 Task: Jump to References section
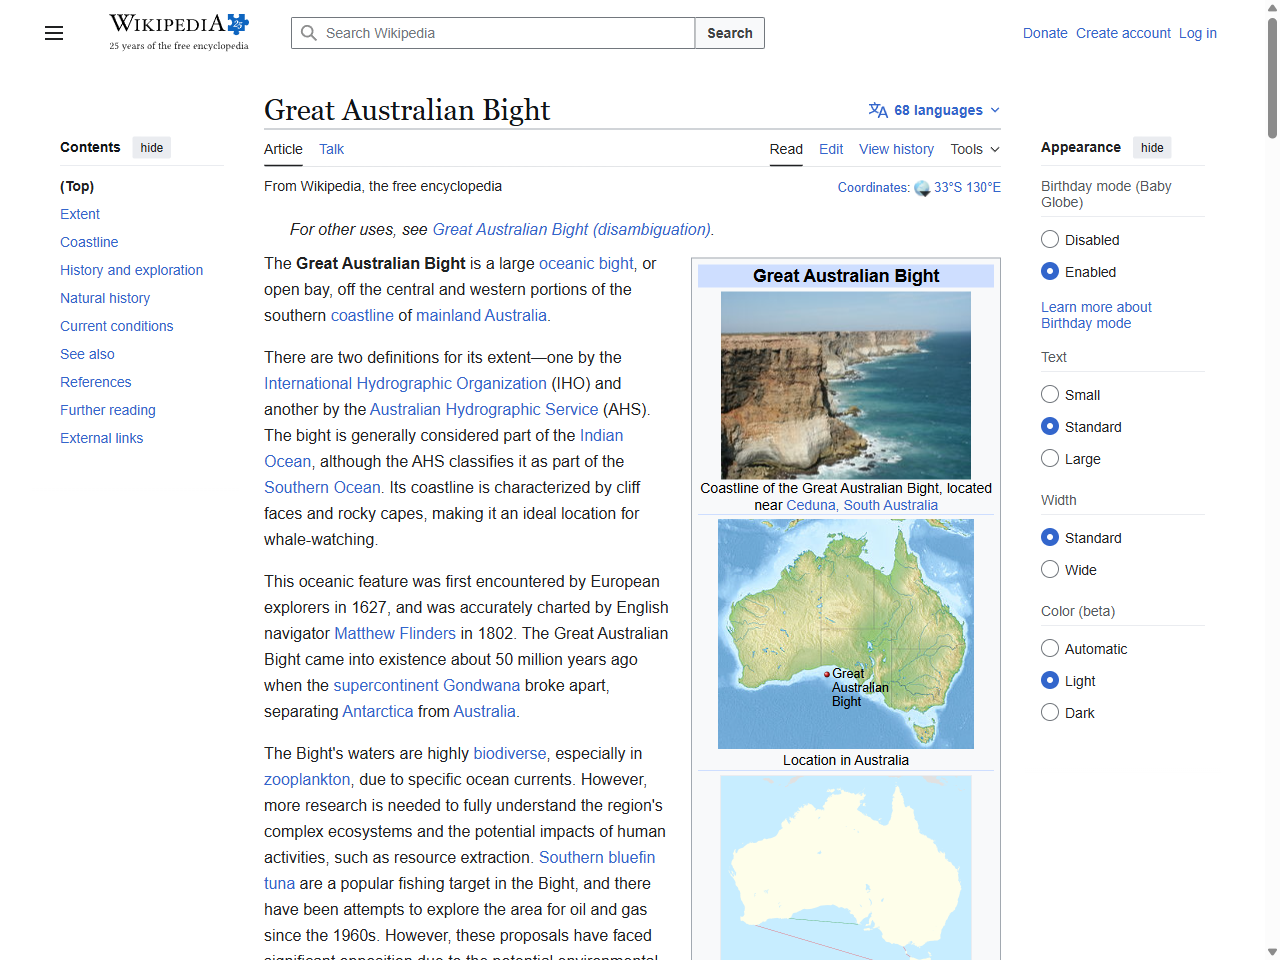pos(95,382)
